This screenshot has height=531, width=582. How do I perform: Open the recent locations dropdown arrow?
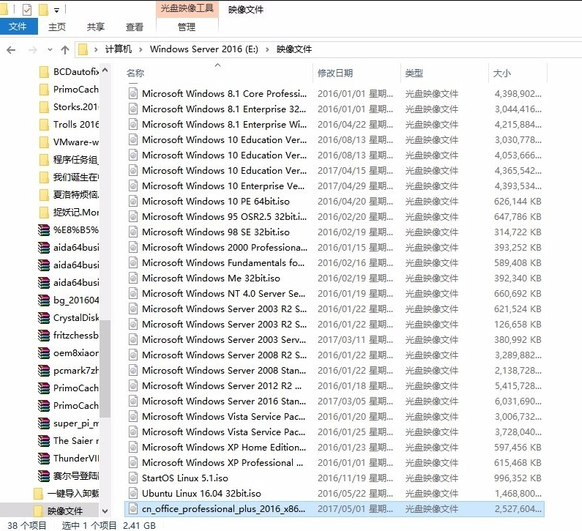50,50
